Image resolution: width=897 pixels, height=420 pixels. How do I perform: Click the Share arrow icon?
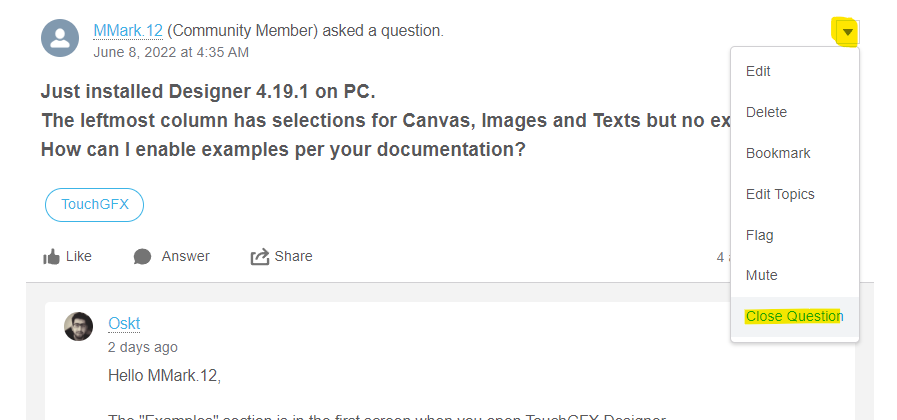260,257
